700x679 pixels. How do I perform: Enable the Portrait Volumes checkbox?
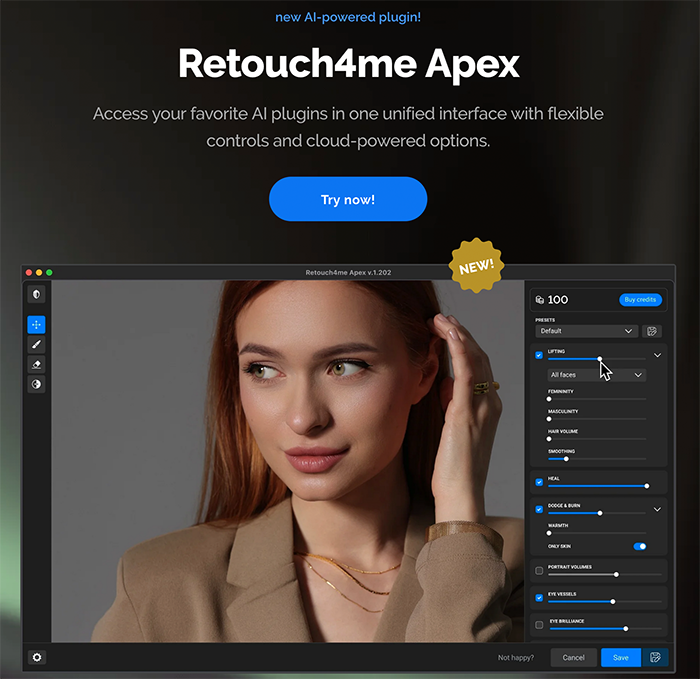point(539,571)
